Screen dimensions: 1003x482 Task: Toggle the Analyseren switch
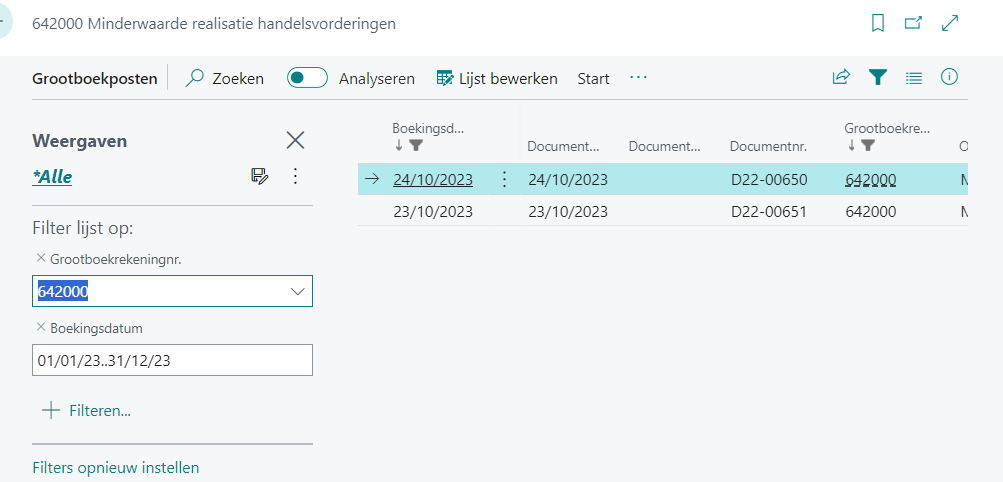click(x=307, y=78)
